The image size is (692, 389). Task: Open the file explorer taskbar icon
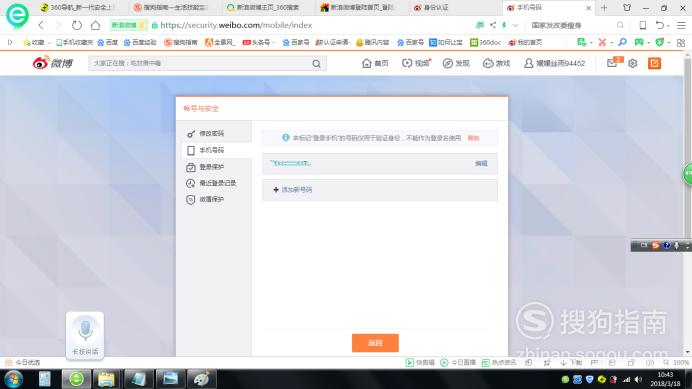pos(106,379)
